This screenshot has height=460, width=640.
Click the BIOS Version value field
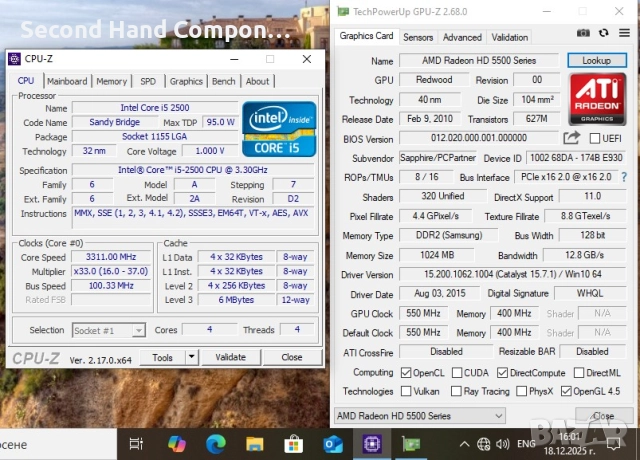479,138
